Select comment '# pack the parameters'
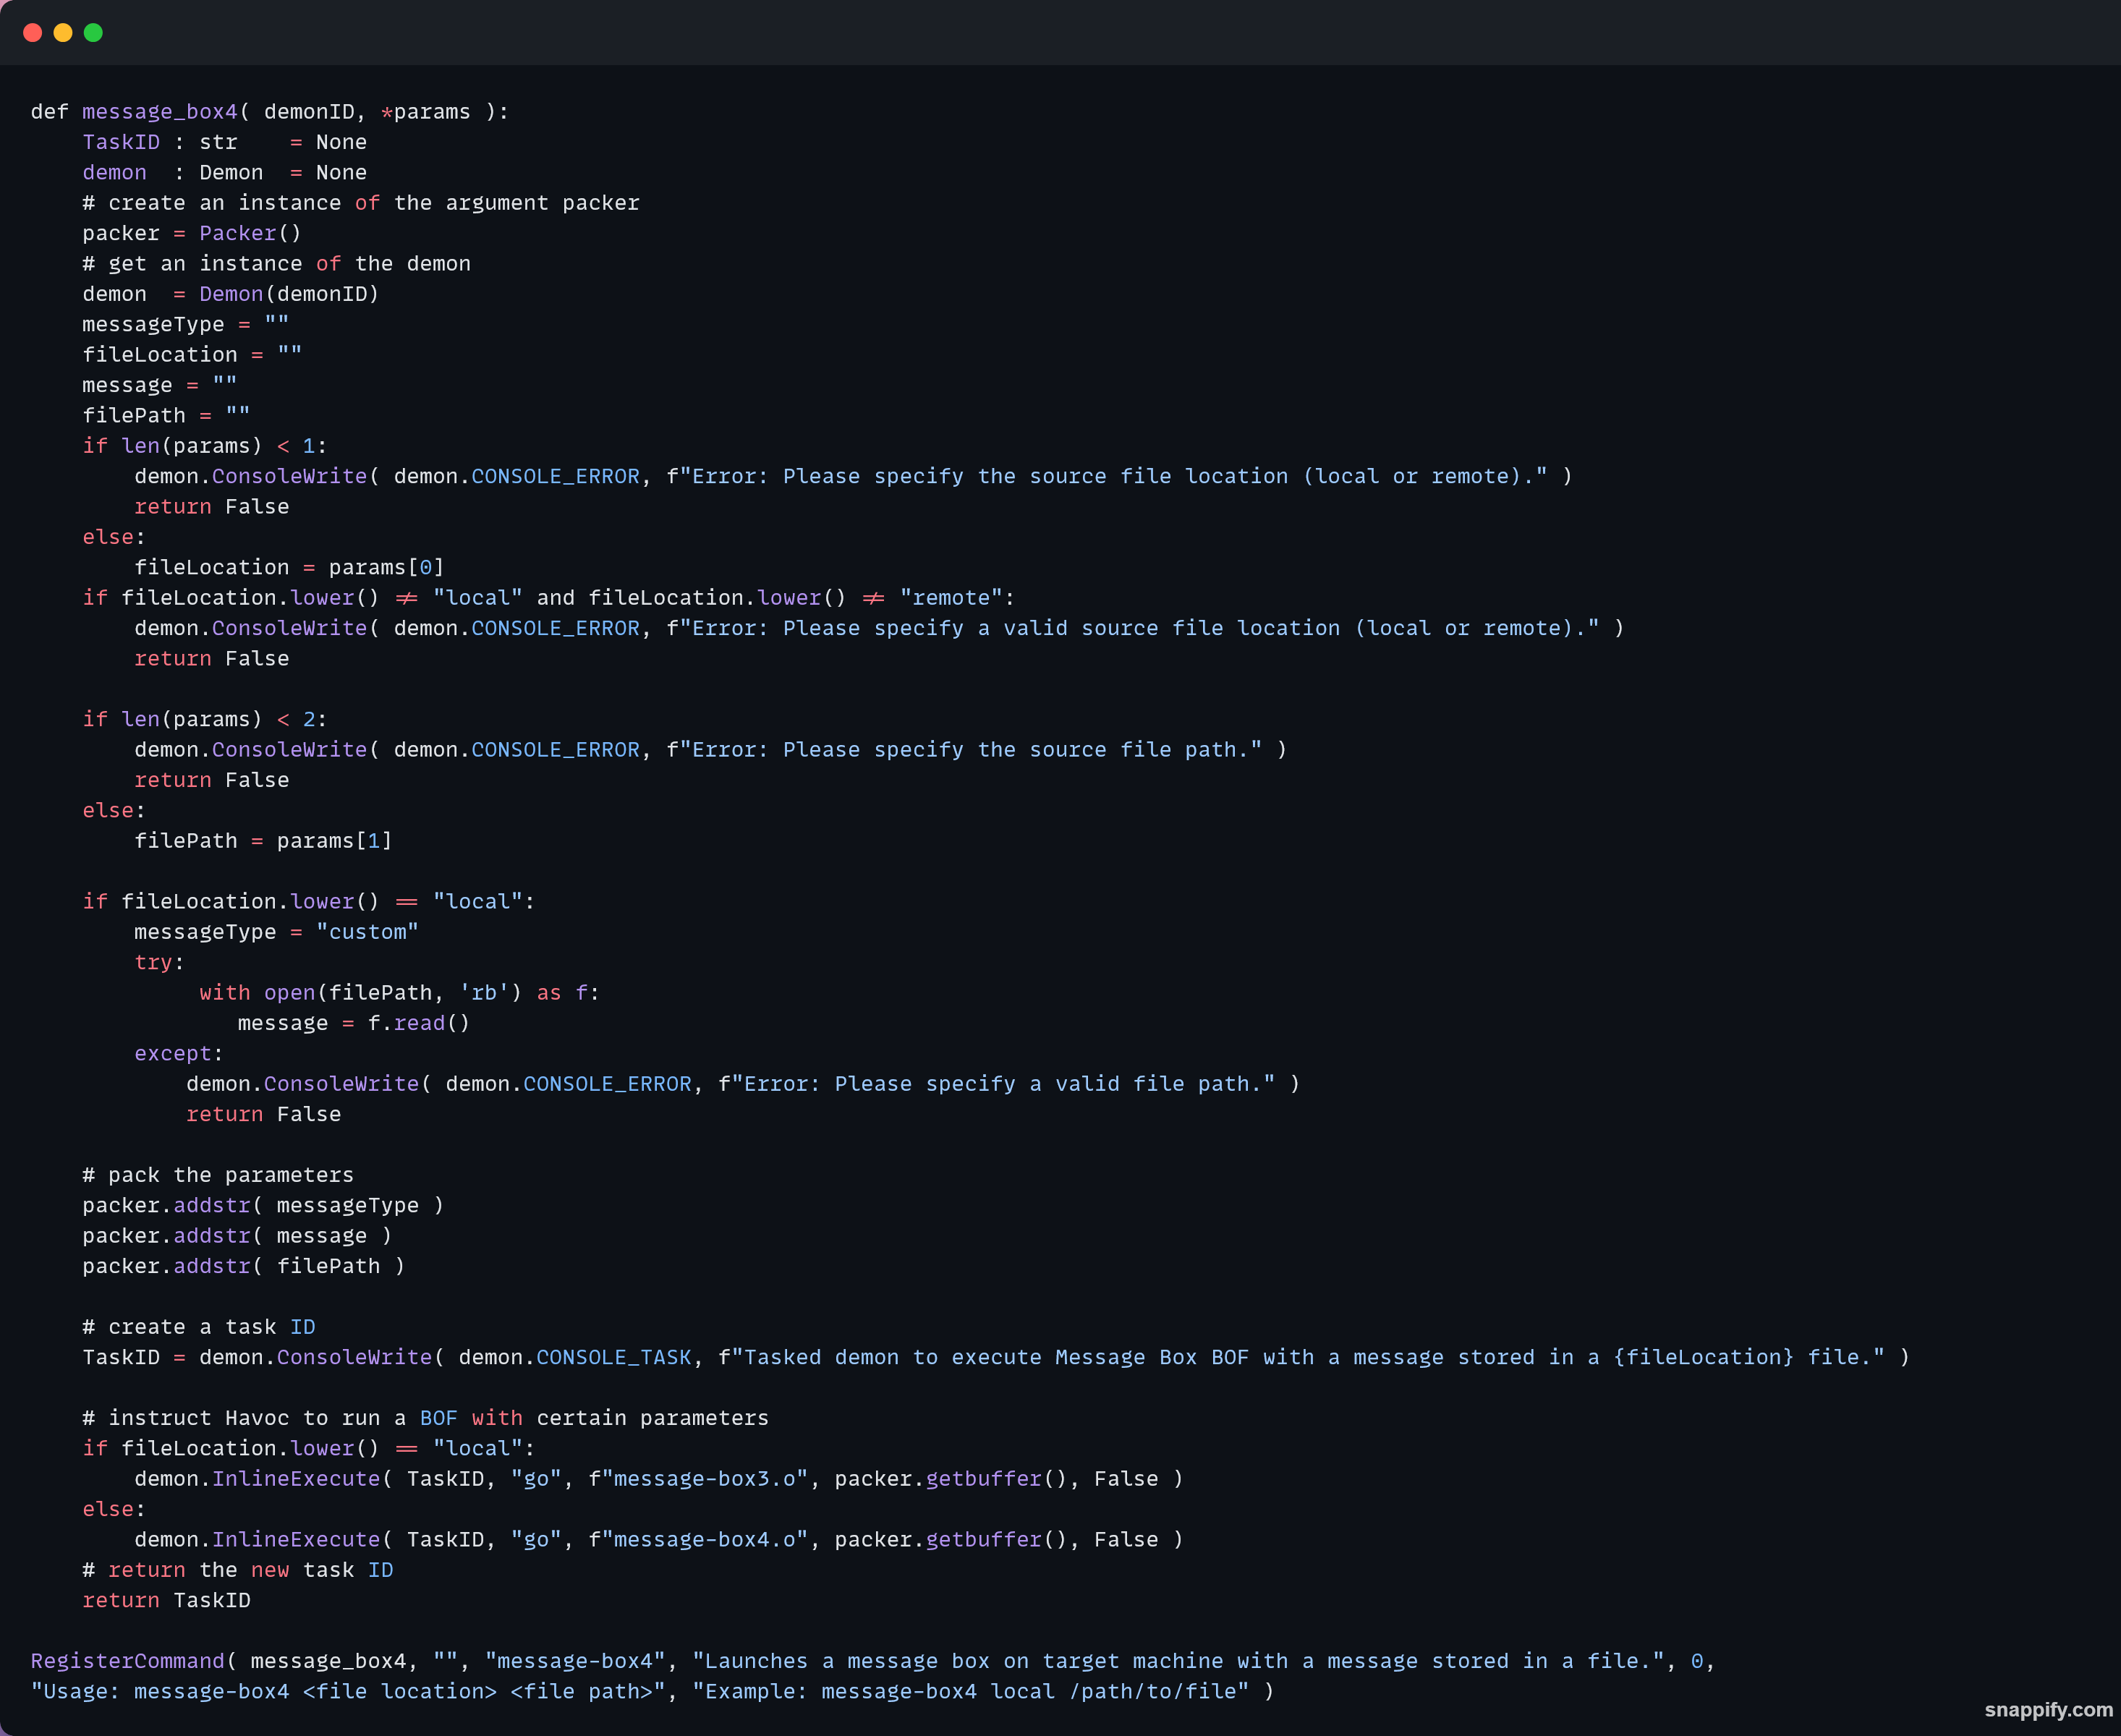 click(x=218, y=1175)
